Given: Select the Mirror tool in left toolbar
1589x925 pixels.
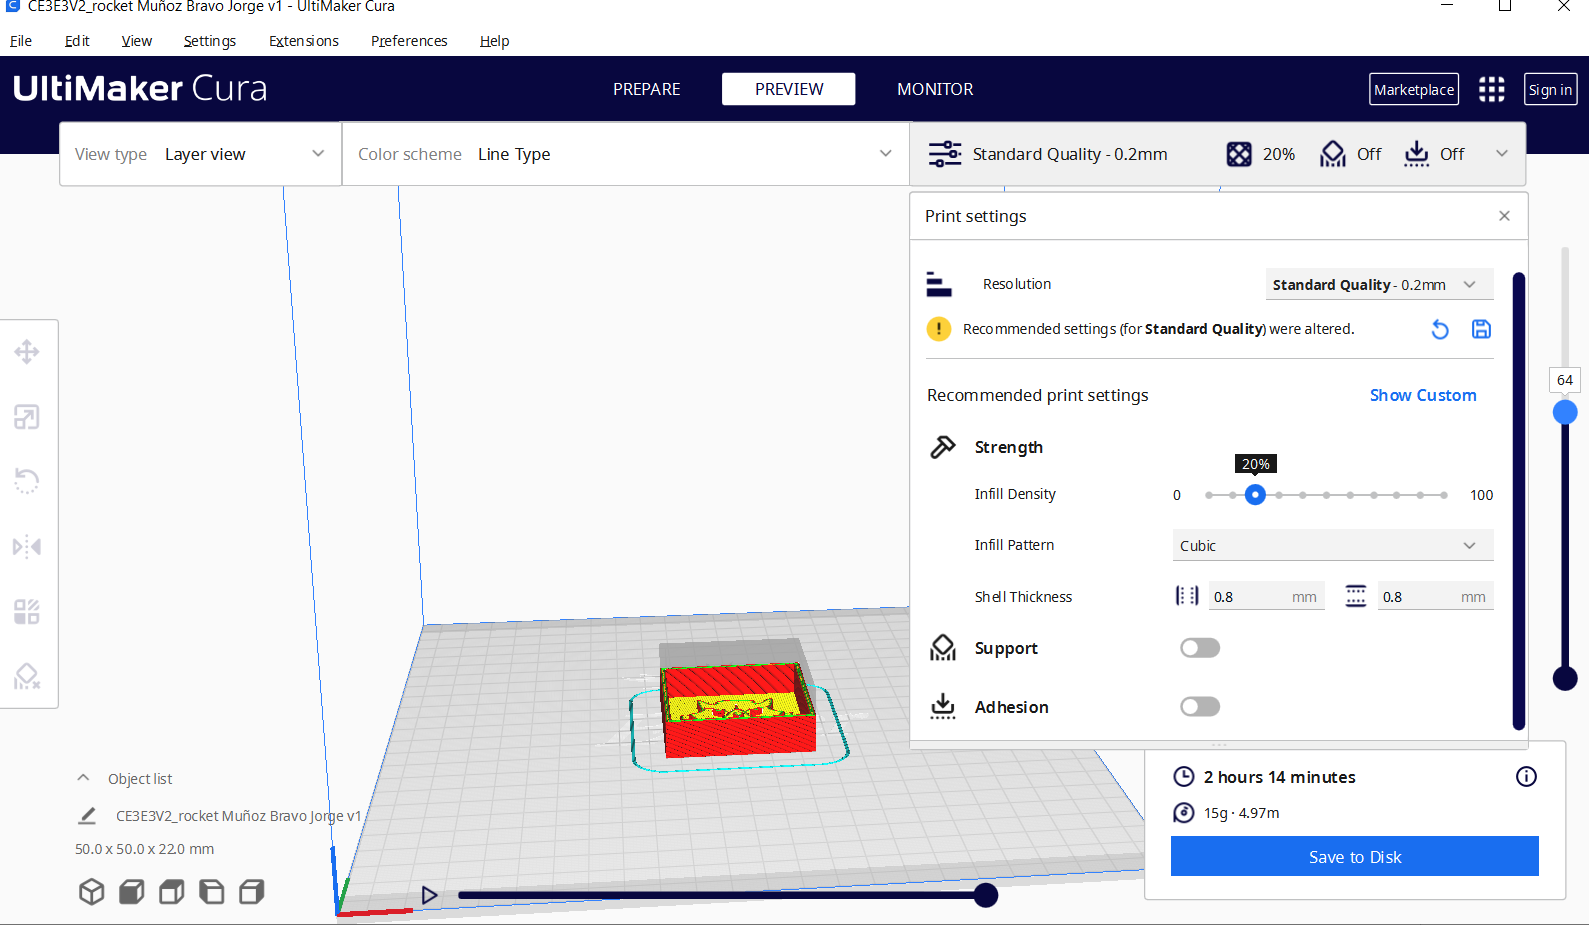Looking at the screenshot, I should (27, 547).
